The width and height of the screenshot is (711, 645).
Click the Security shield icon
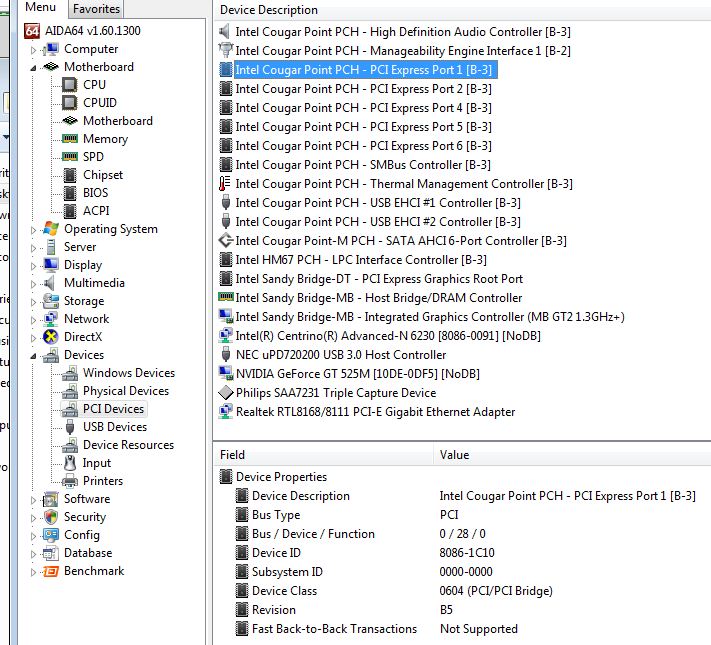pos(51,517)
